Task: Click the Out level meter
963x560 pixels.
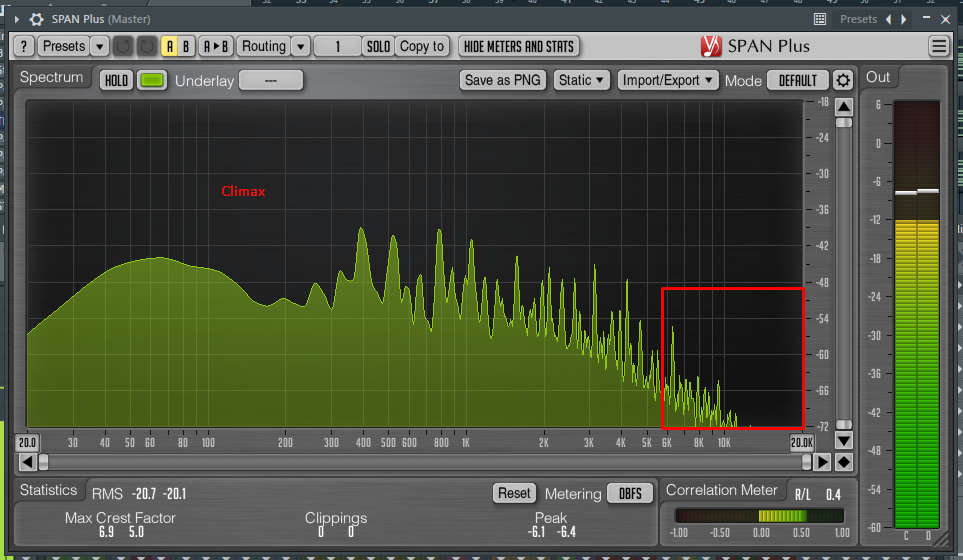Action: (x=916, y=314)
